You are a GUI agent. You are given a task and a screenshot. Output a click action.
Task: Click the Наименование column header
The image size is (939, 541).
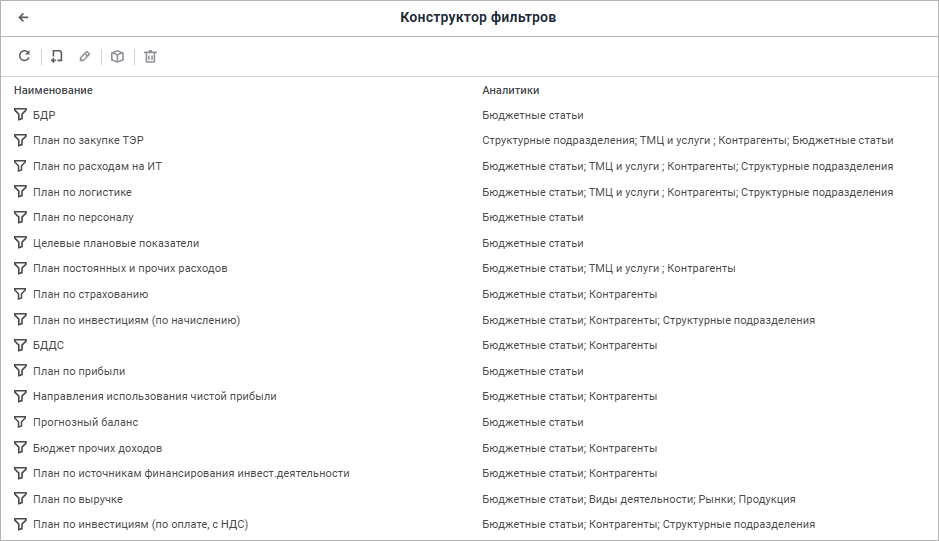(53, 90)
